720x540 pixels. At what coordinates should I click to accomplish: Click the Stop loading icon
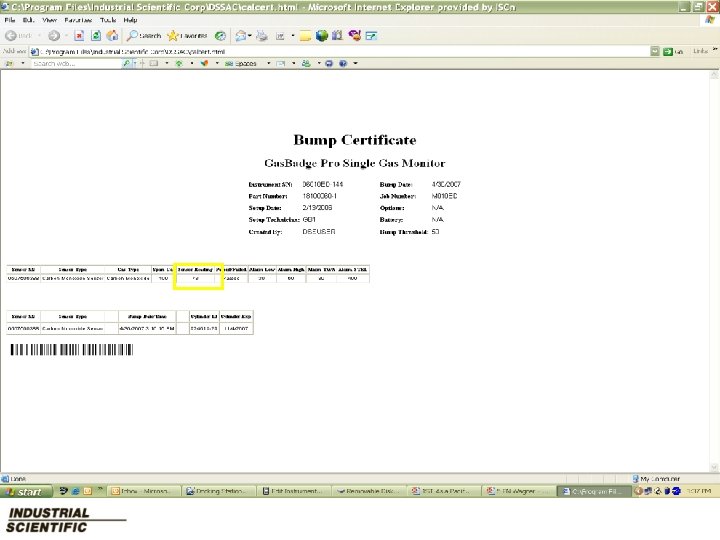click(79, 35)
